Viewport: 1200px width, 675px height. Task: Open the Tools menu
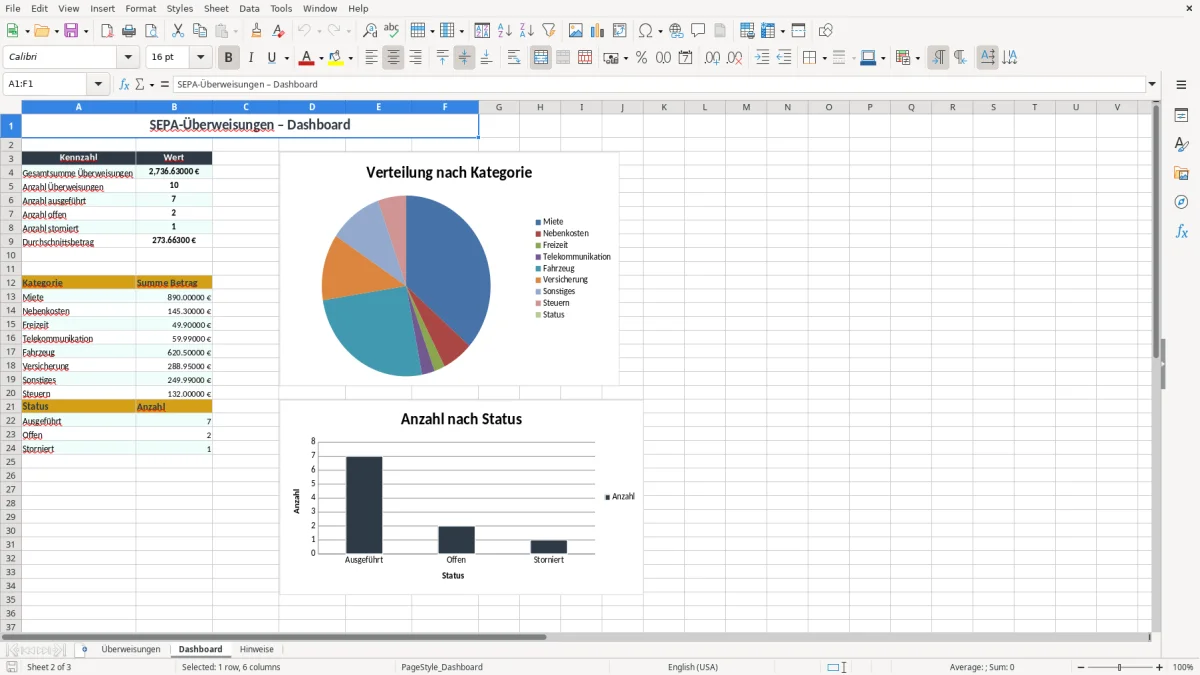click(x=281, y=8)
